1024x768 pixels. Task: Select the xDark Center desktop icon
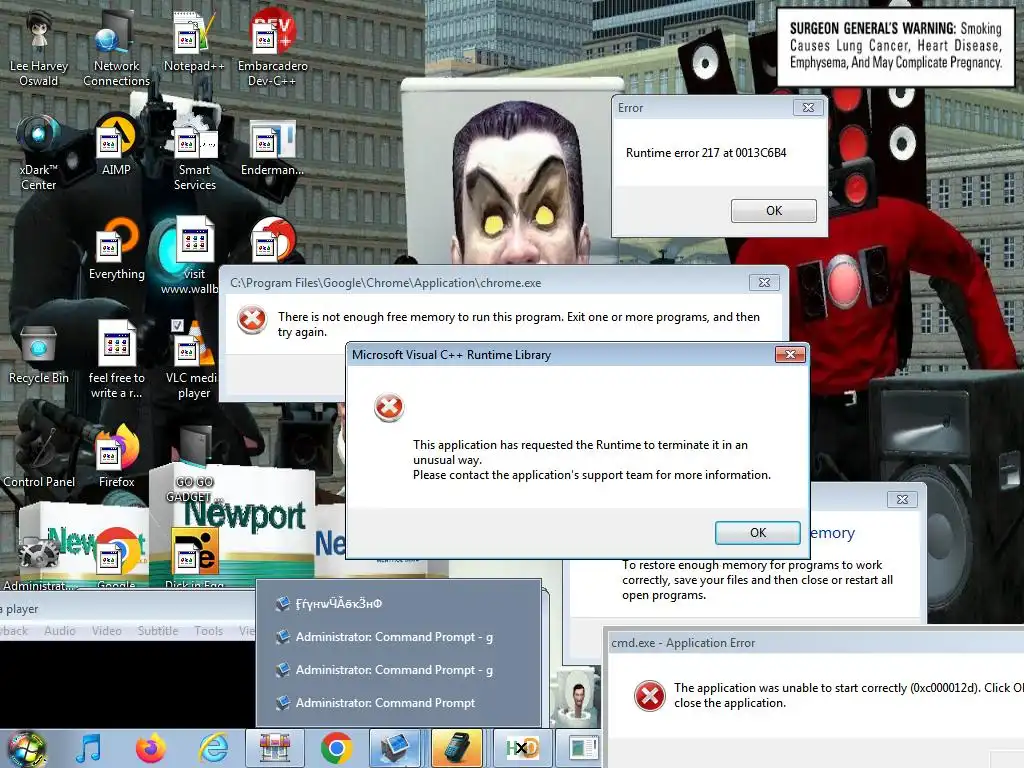pos(39,153)
